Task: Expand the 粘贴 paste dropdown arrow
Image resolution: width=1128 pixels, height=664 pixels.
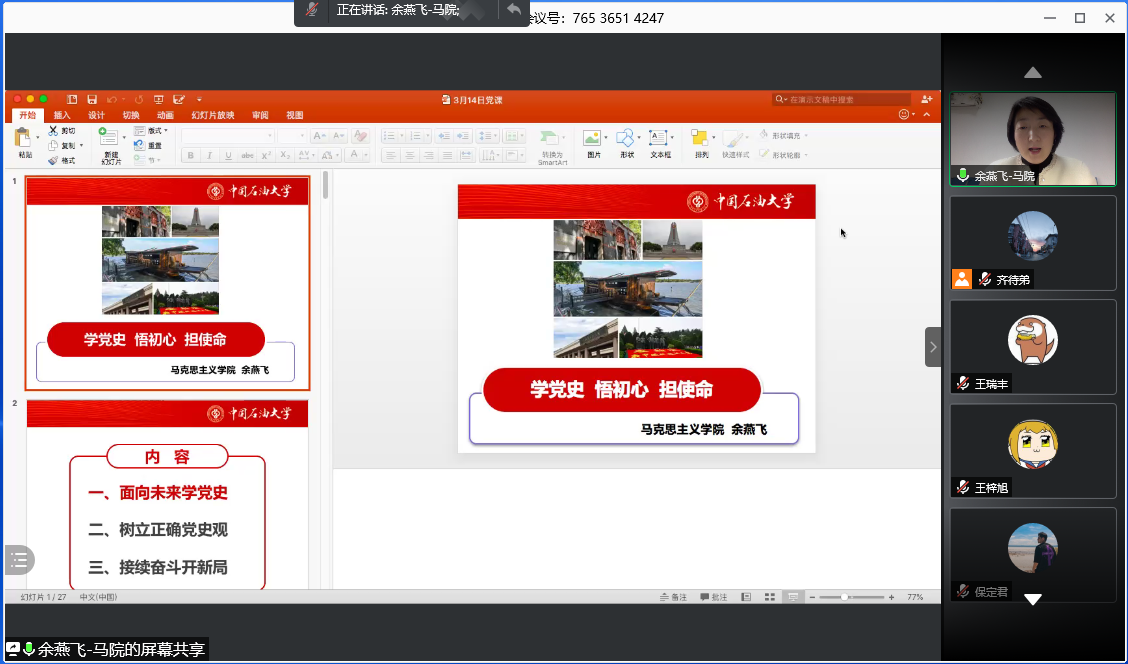Action: (x=37, y=136)
